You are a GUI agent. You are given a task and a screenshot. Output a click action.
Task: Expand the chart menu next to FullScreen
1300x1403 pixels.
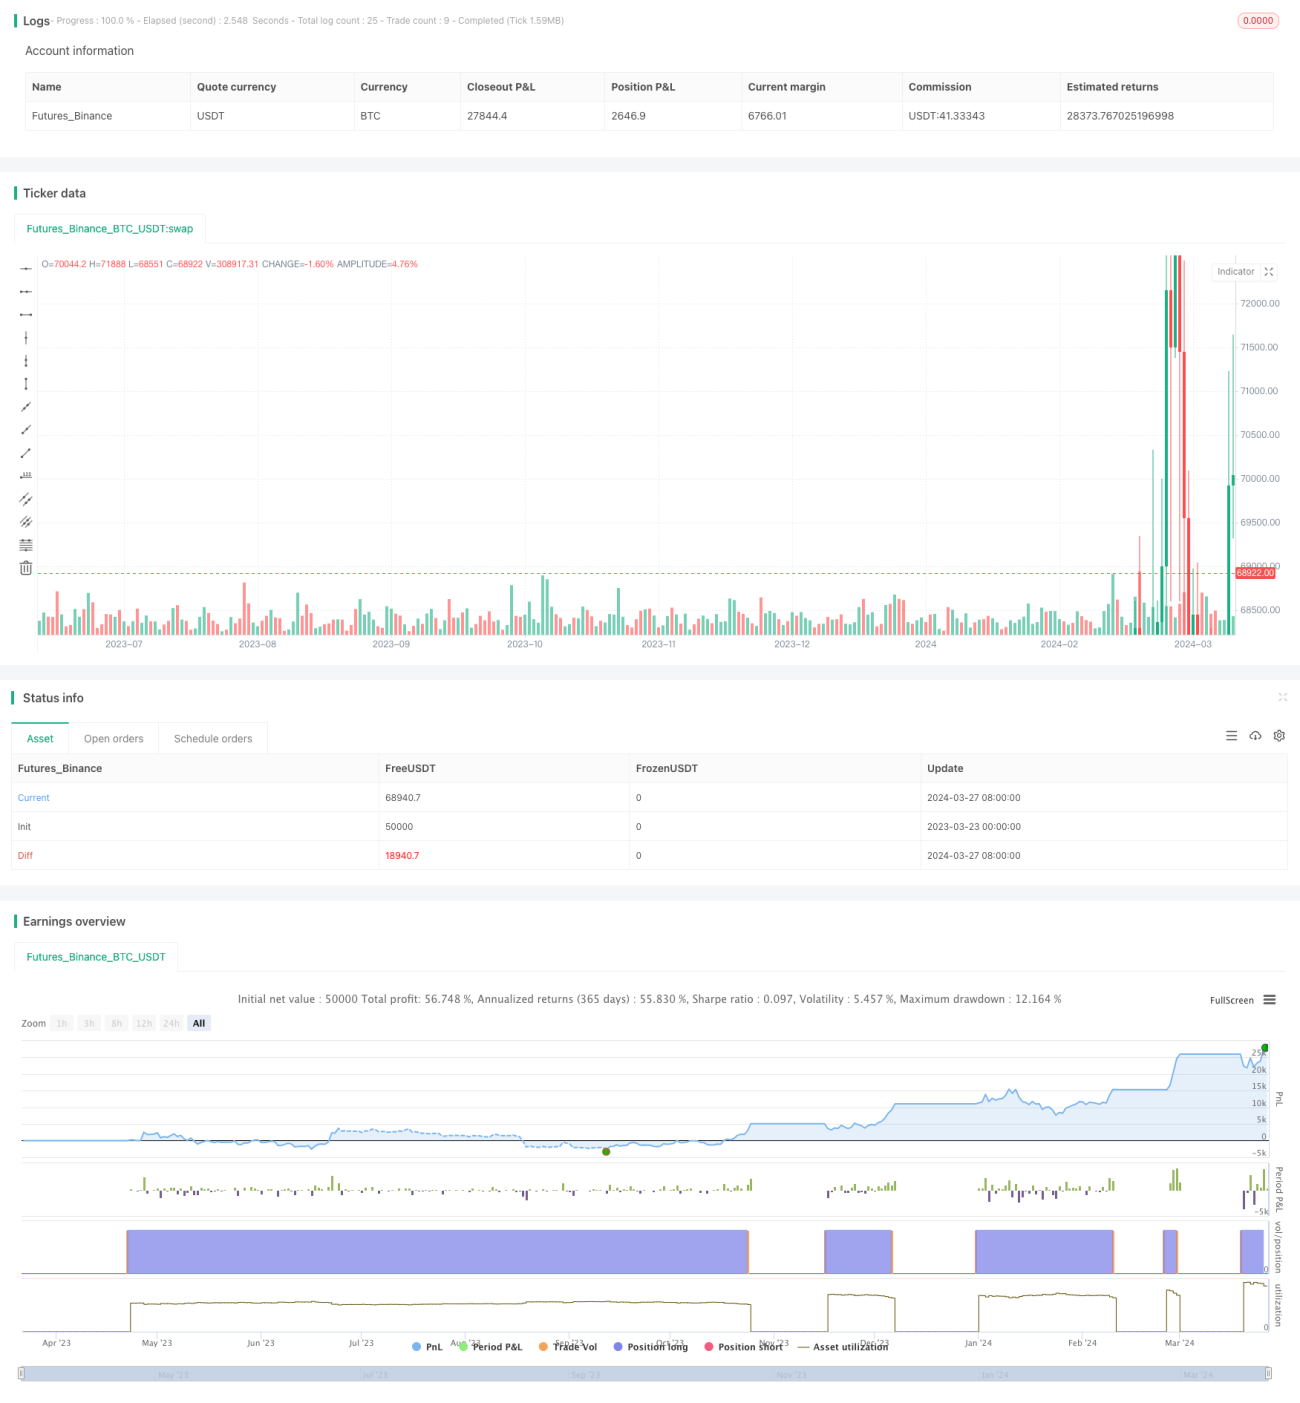pyautogui.click(x=1269, y=1000)
